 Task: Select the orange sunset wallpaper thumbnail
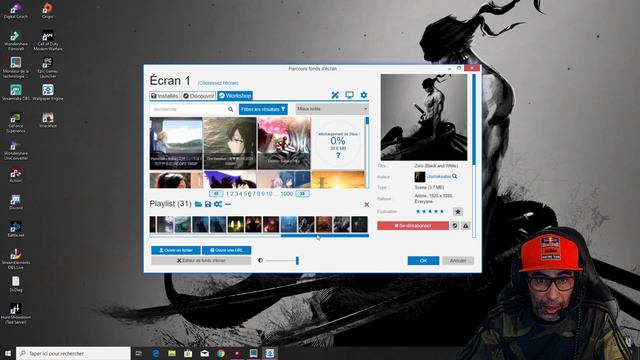click(338, 180)
